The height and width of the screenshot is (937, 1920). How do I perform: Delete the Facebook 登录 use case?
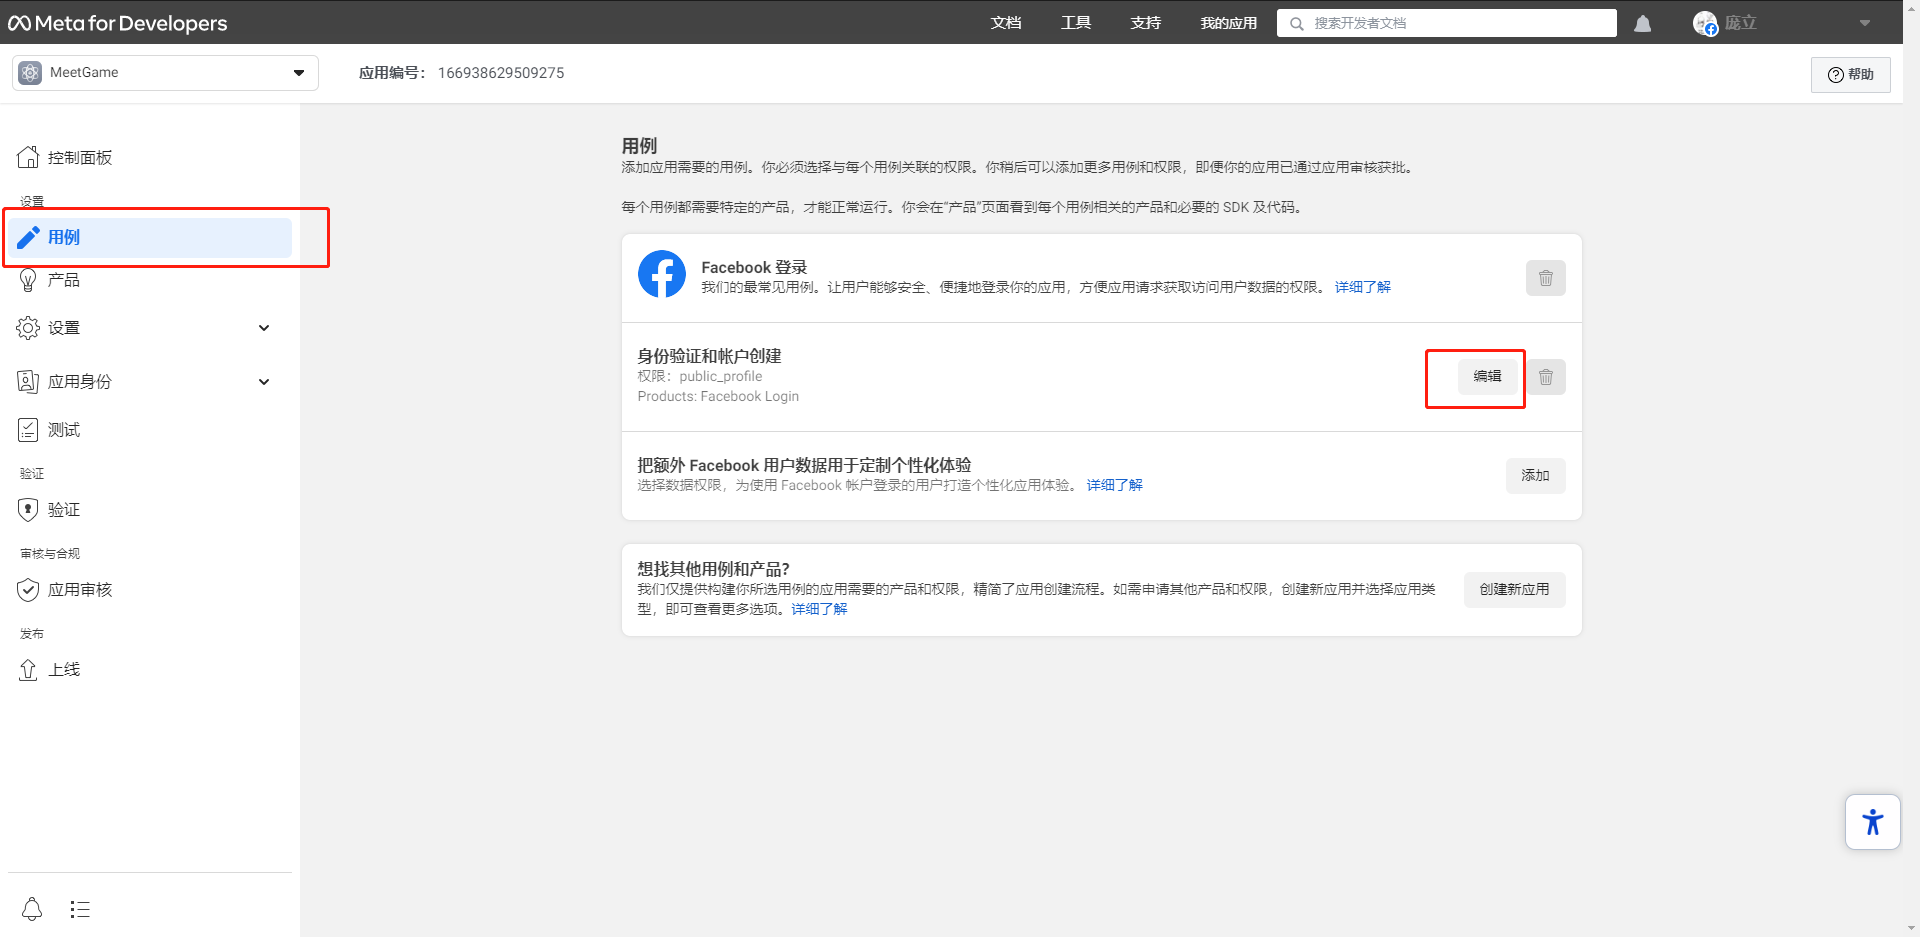(x=1546, y=278)
